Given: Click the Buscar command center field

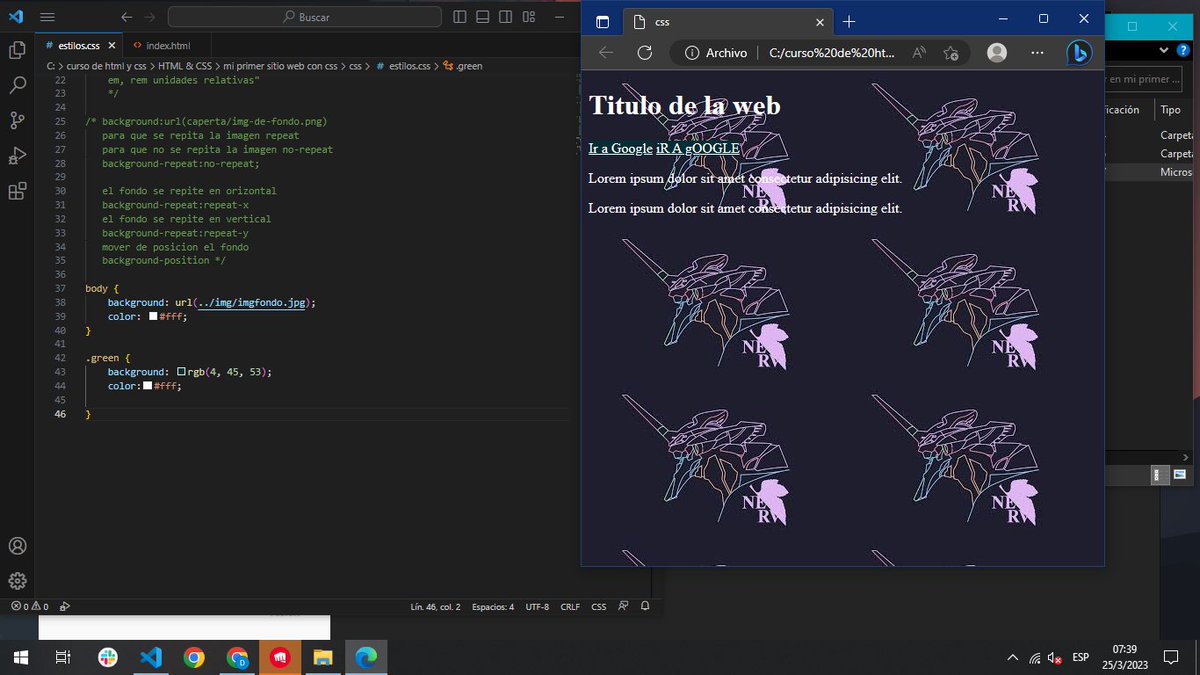Looking at the screenshot, I should coord(304,17).
